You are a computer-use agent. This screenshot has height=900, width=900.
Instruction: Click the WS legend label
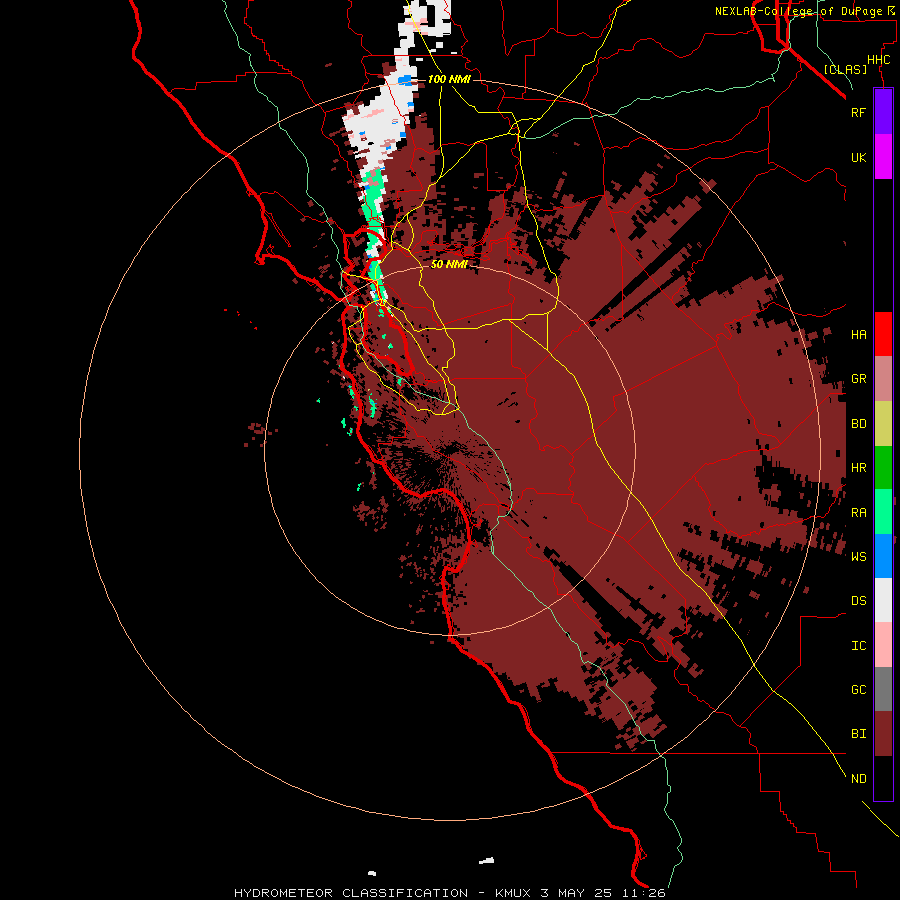[x=858, y=557]
